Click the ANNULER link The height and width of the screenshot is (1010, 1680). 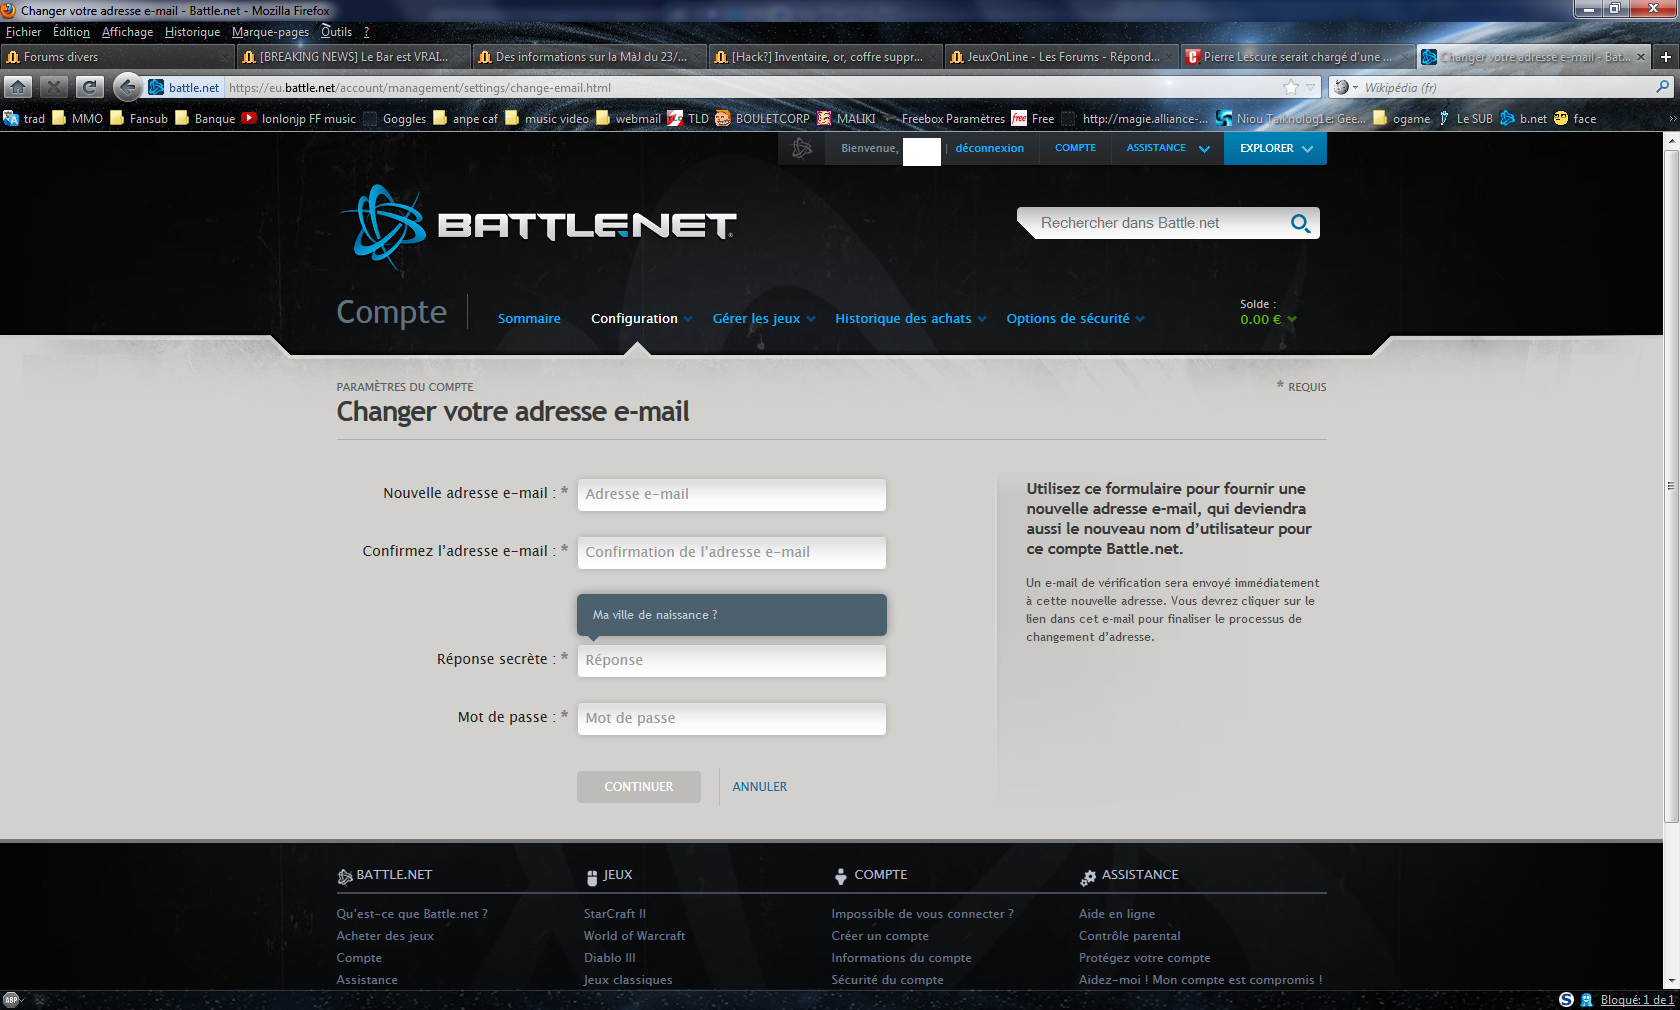click(760, 787)
